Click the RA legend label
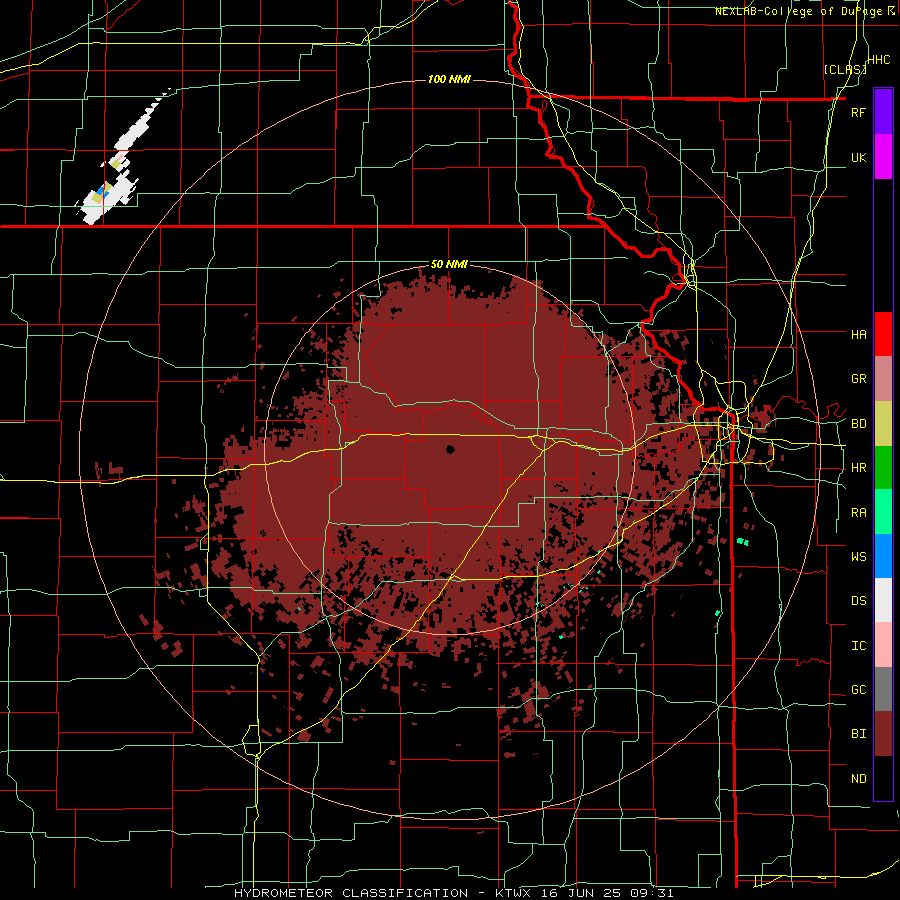Screen dimensions: 900x900 [859, 513]
